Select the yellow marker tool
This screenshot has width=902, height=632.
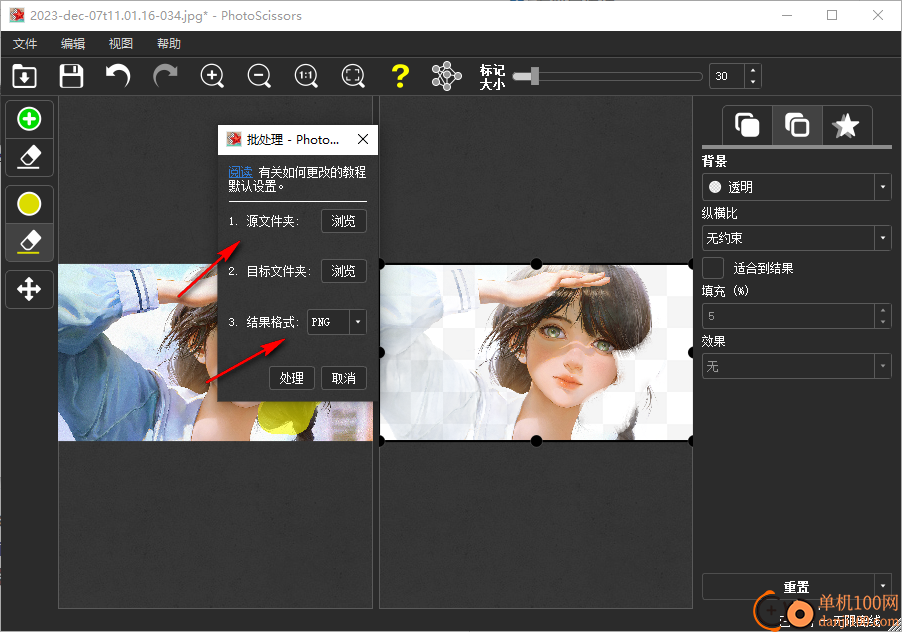coord(29,204)
